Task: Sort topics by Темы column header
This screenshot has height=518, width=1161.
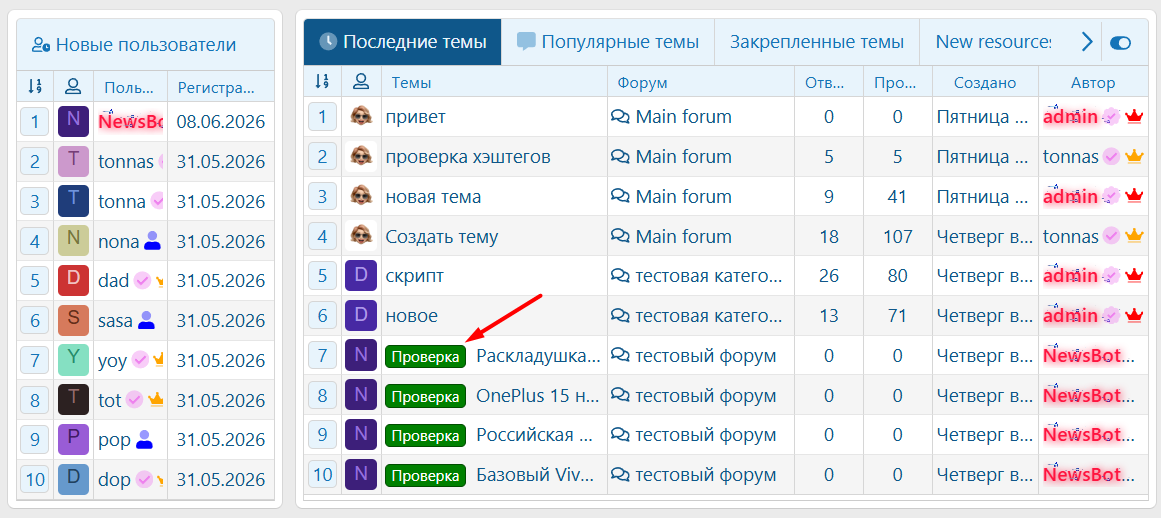Action: pyautogui.click(x=412, y=83)
